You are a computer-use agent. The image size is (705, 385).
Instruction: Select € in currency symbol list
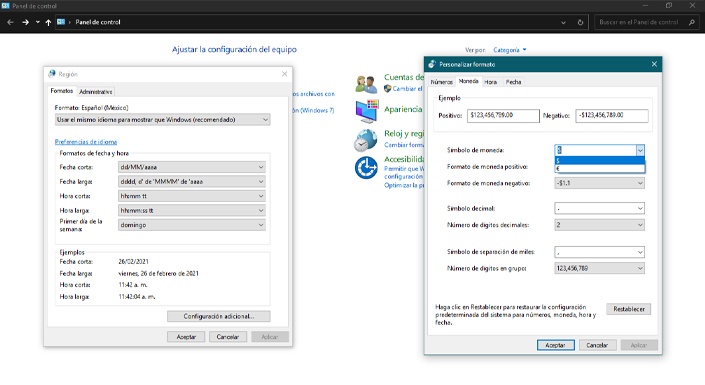coord(599,169)
